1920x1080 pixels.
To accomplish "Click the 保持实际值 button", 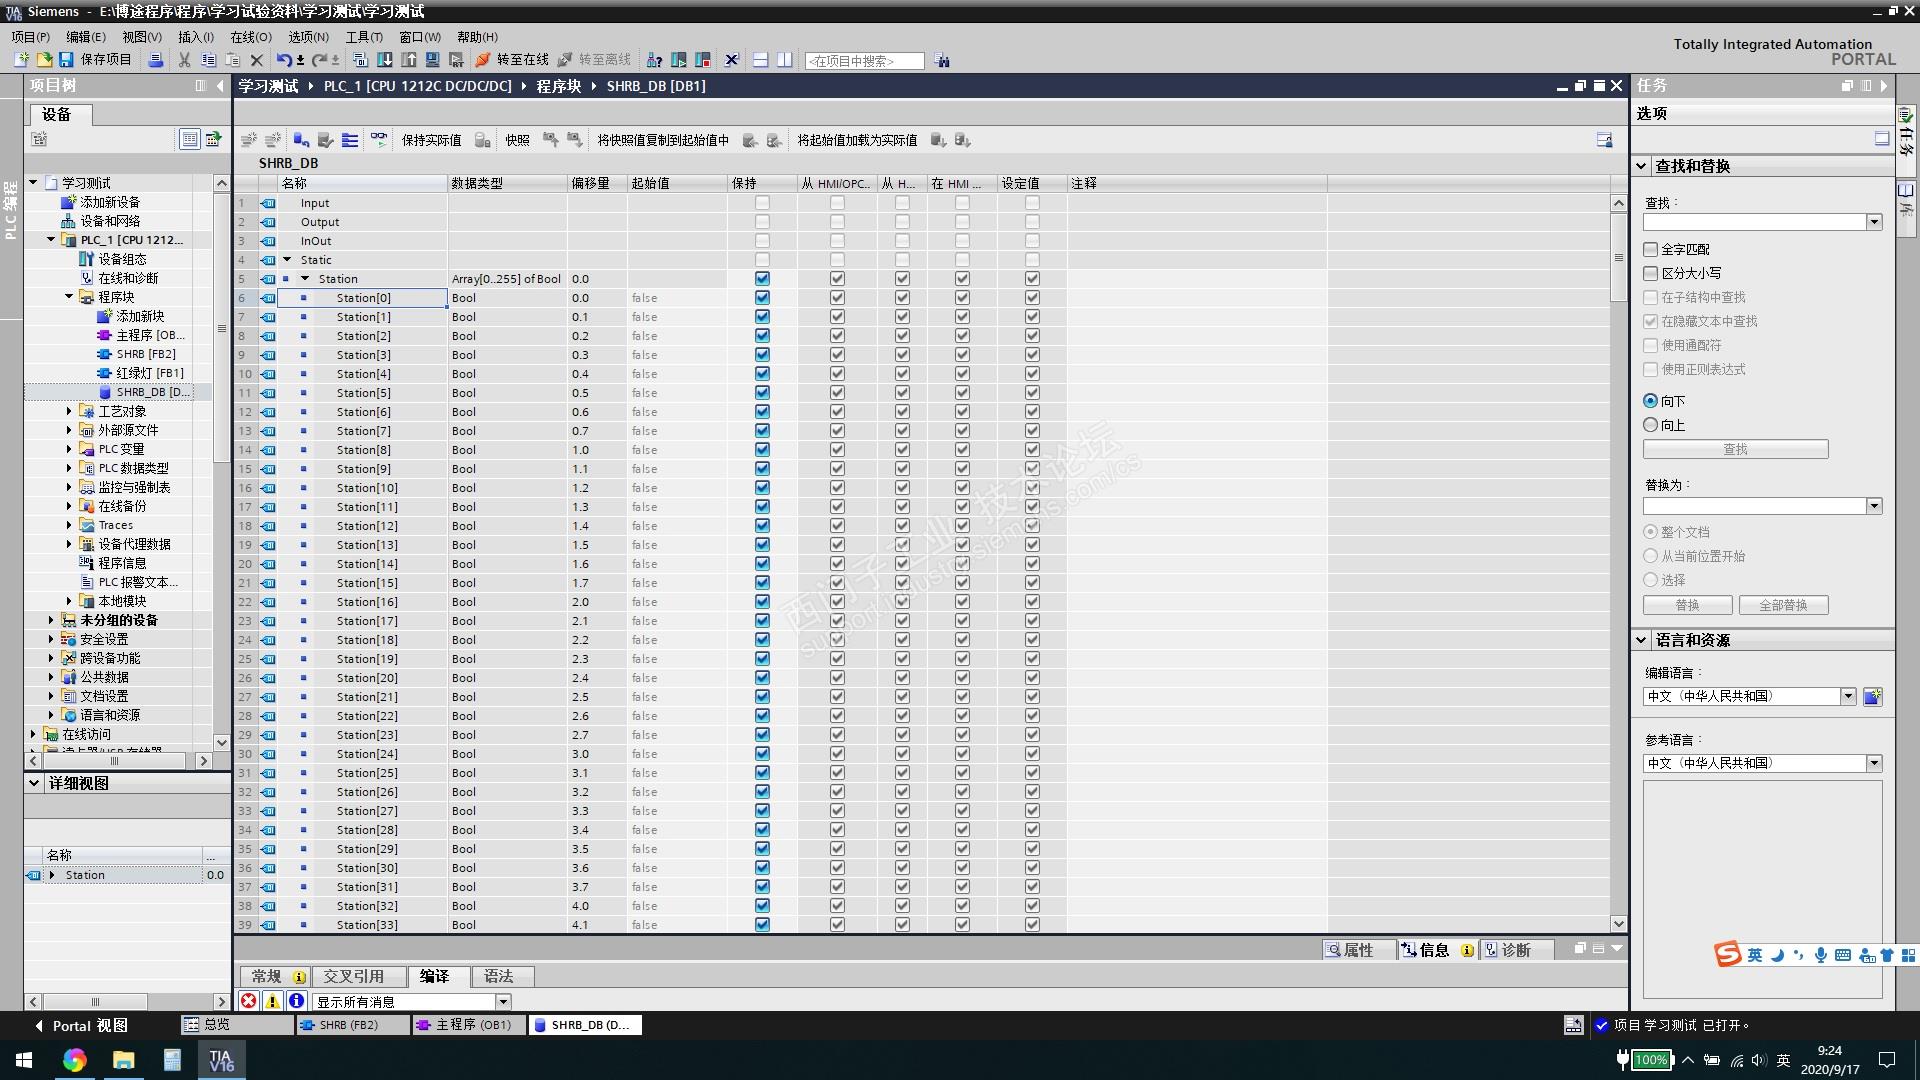I will tap(431, 140).
